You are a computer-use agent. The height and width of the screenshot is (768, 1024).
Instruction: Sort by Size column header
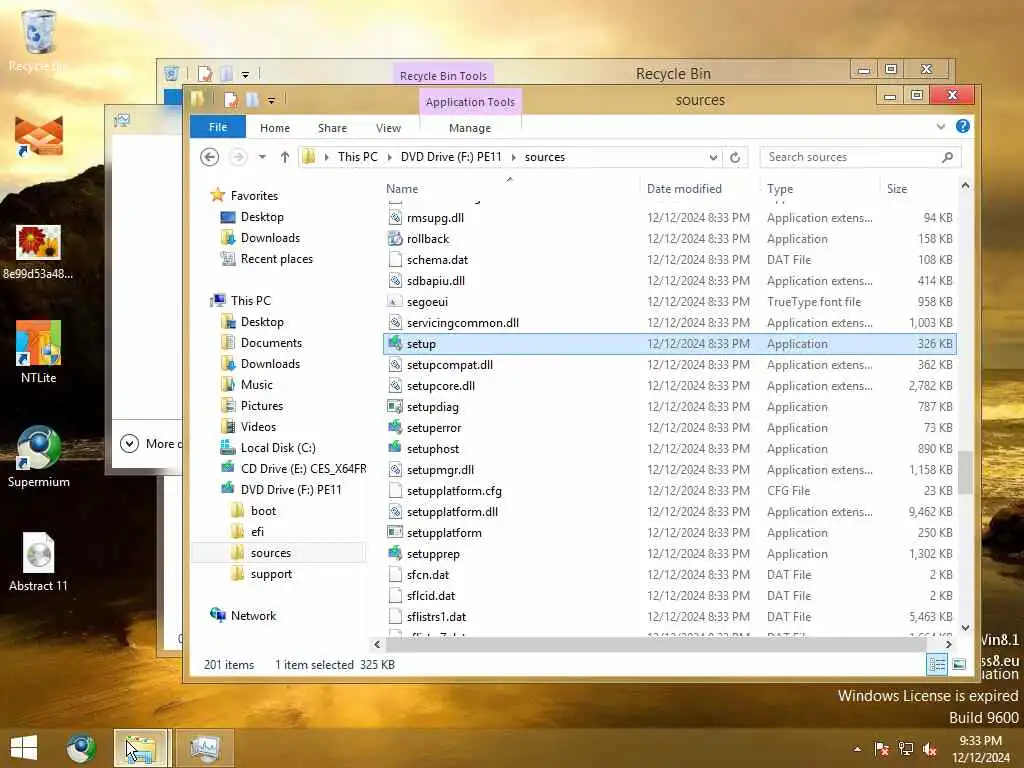click(897, 189)
